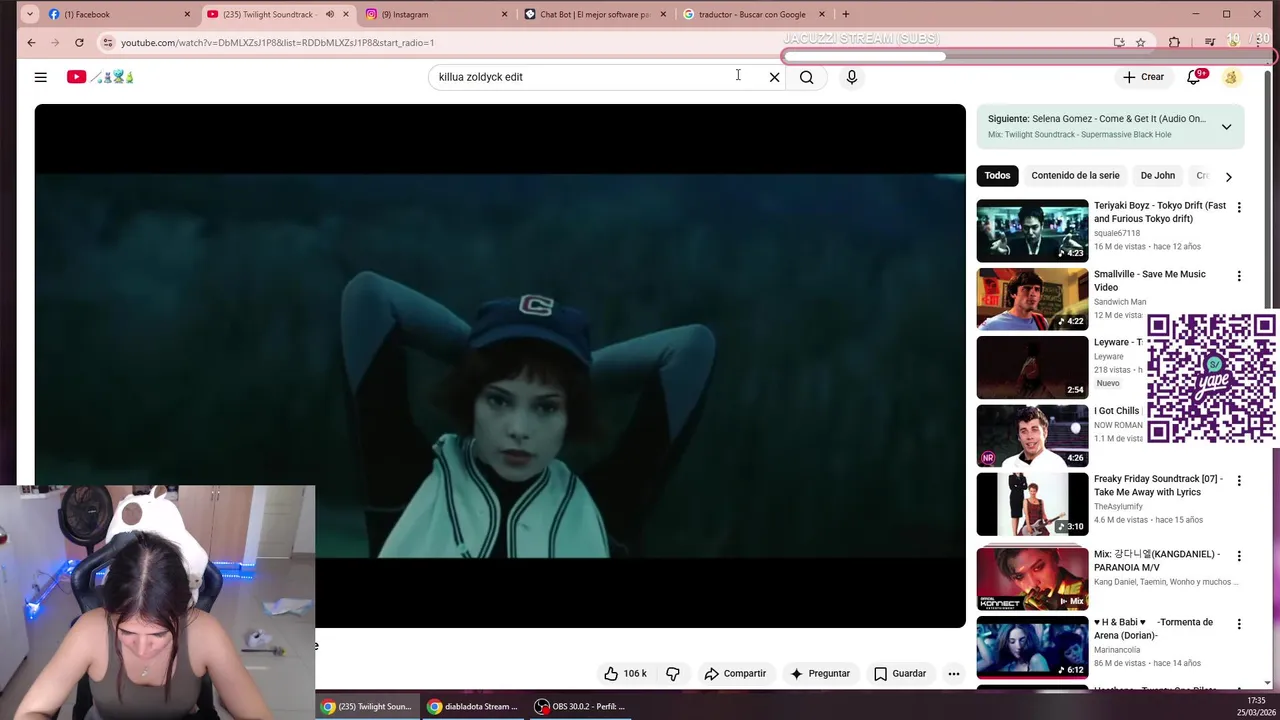Open the tab search dropdown arrow

(29, 14)
